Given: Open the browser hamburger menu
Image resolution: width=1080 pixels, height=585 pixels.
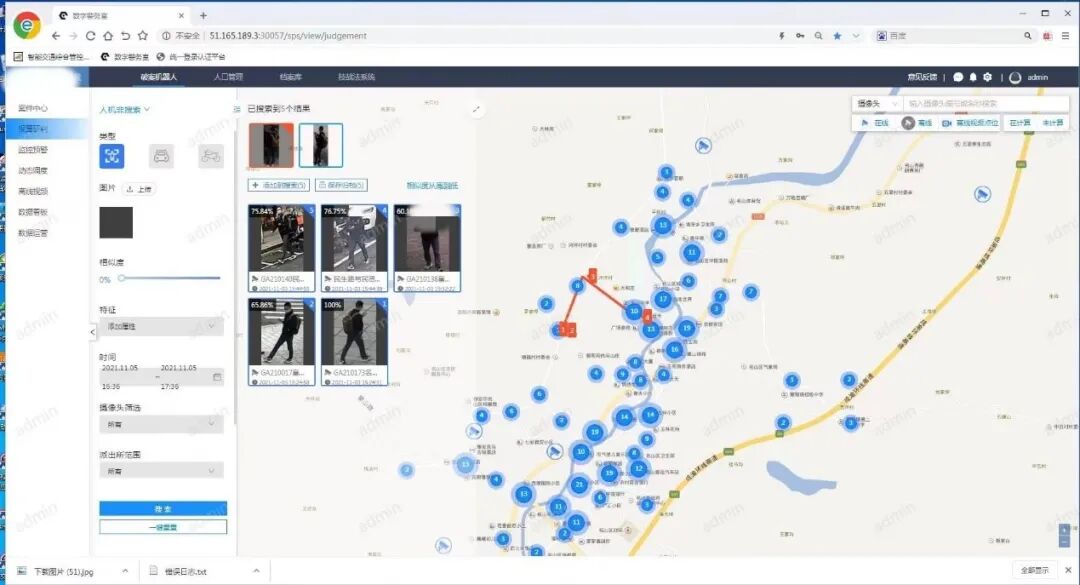Looking at the screenshot, I should tap(1066, 36).
